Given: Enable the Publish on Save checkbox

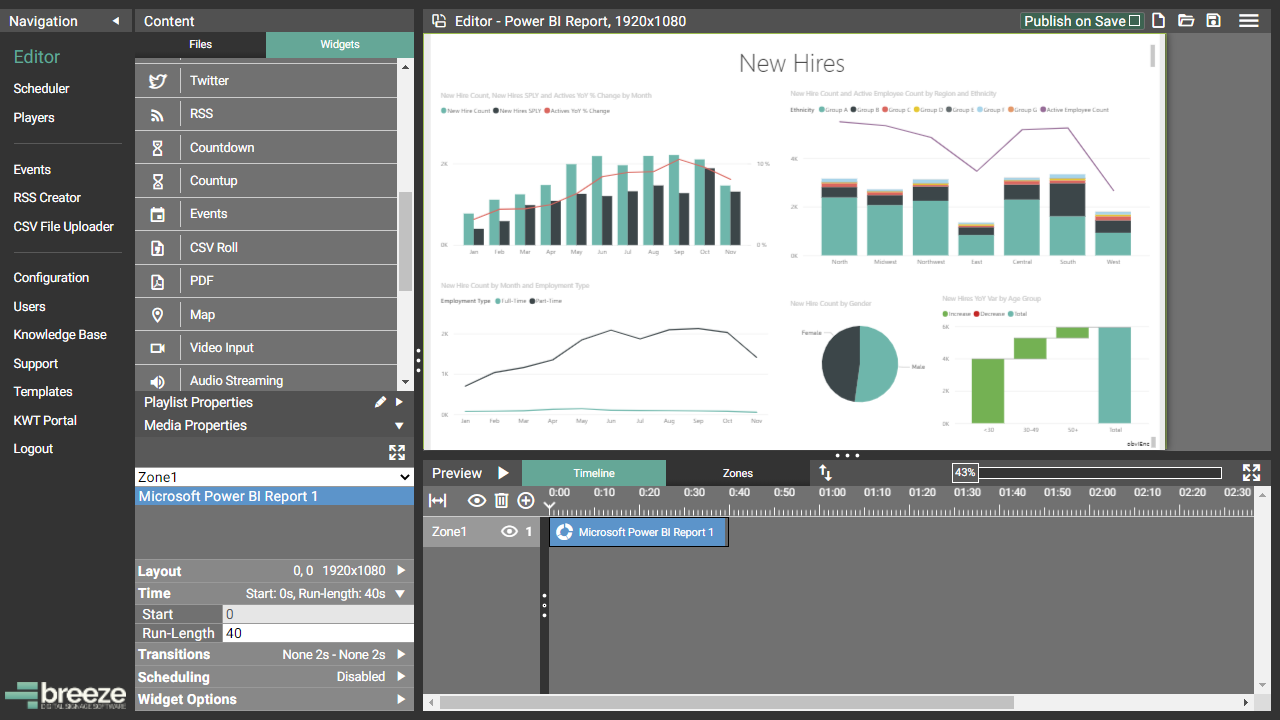Looking at the screenshot, I should pos(1134,21).
